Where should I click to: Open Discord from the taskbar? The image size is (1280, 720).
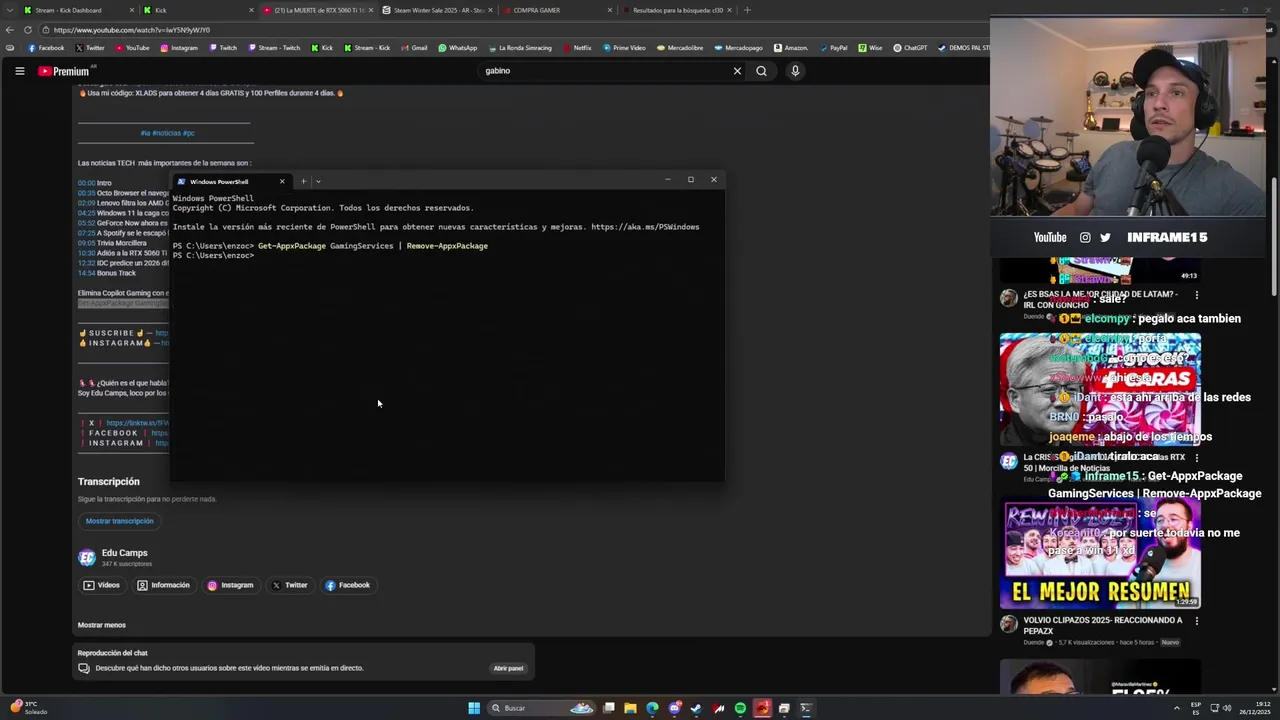coord(674,708)
